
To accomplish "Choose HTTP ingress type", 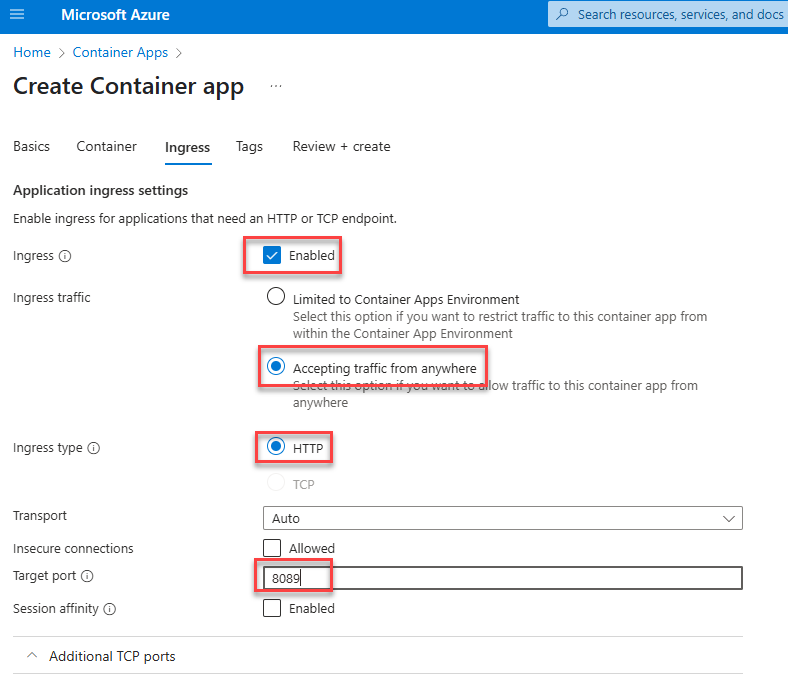I will [276, 448].
